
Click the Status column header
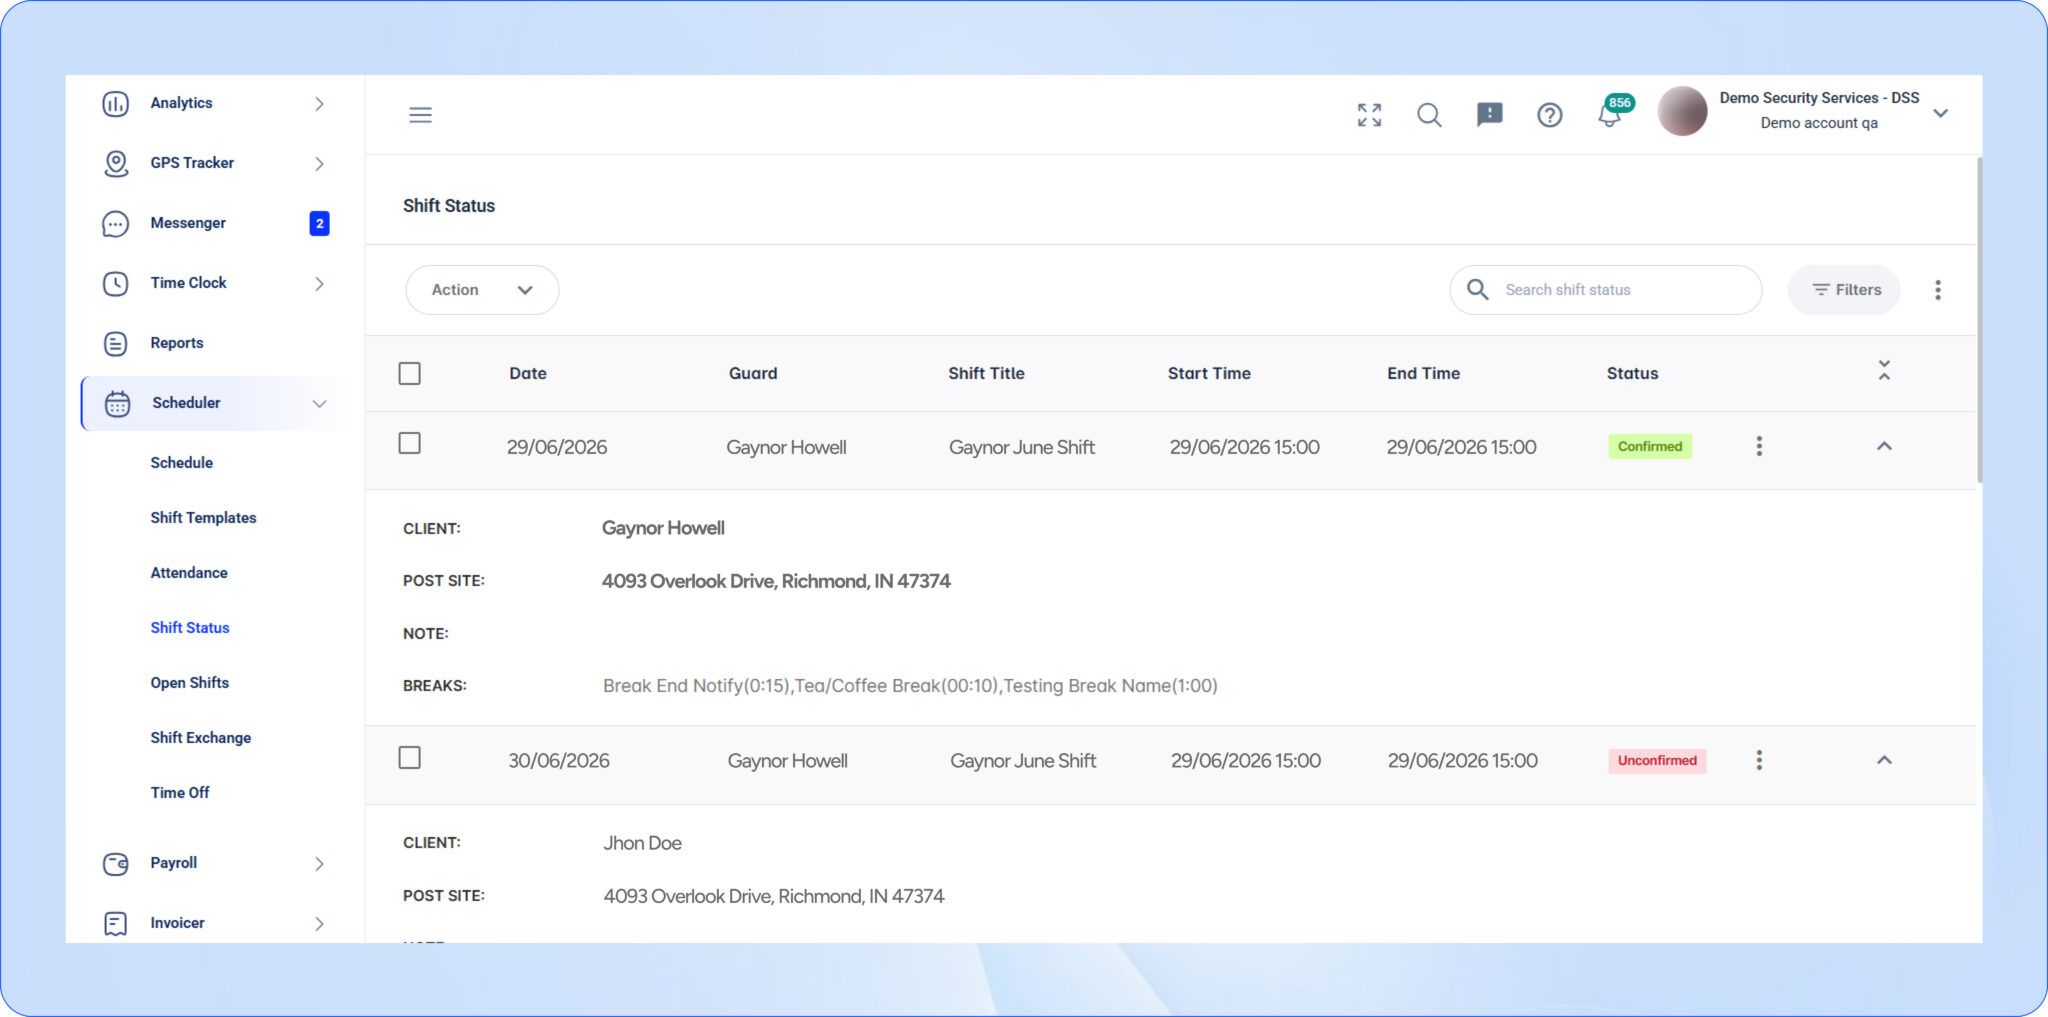tap(1632, 373)
